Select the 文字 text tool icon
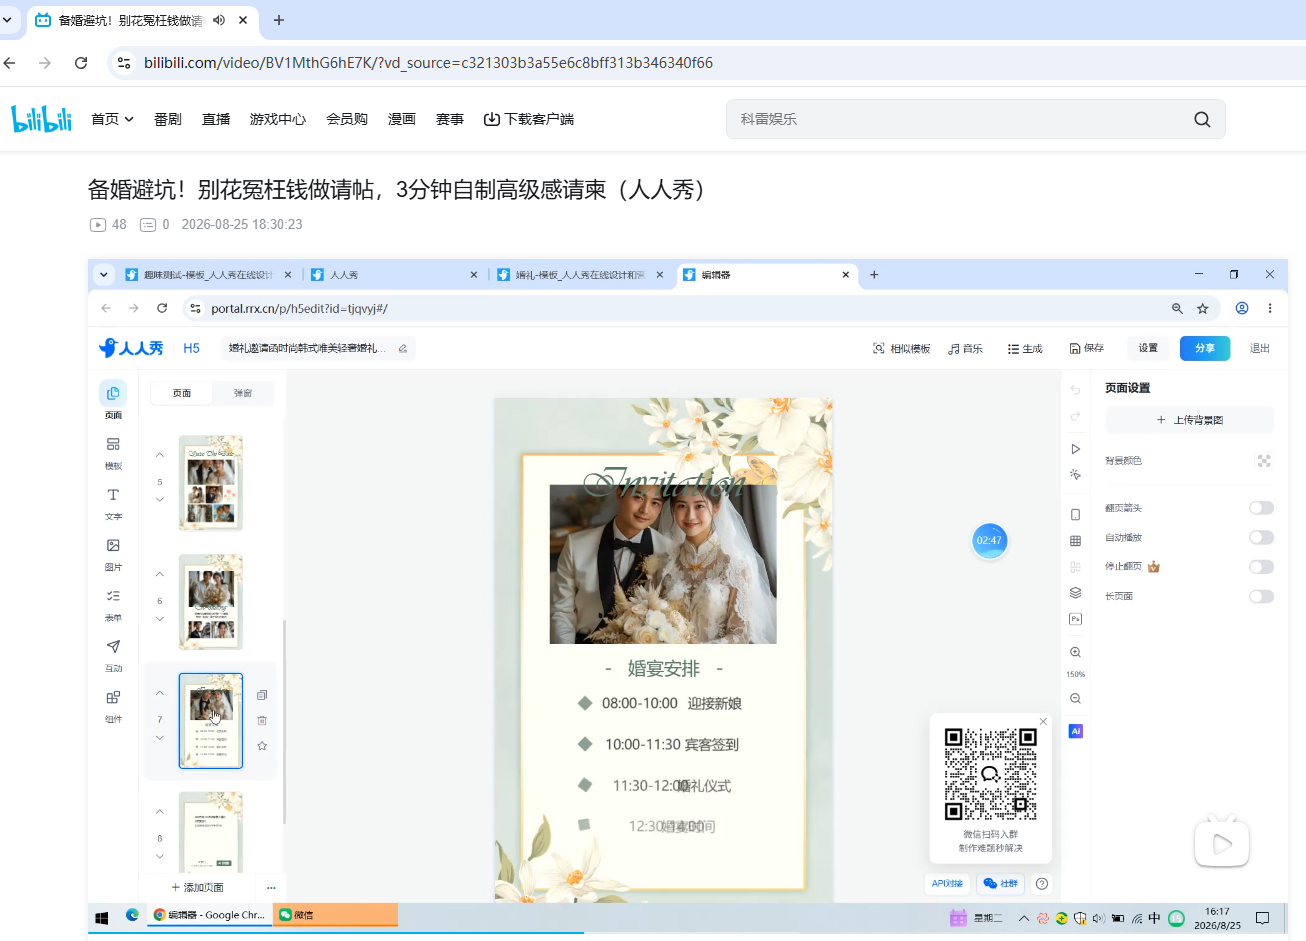Image resolution: width=1306 pixels, height=941 pixels. [113, 503]
